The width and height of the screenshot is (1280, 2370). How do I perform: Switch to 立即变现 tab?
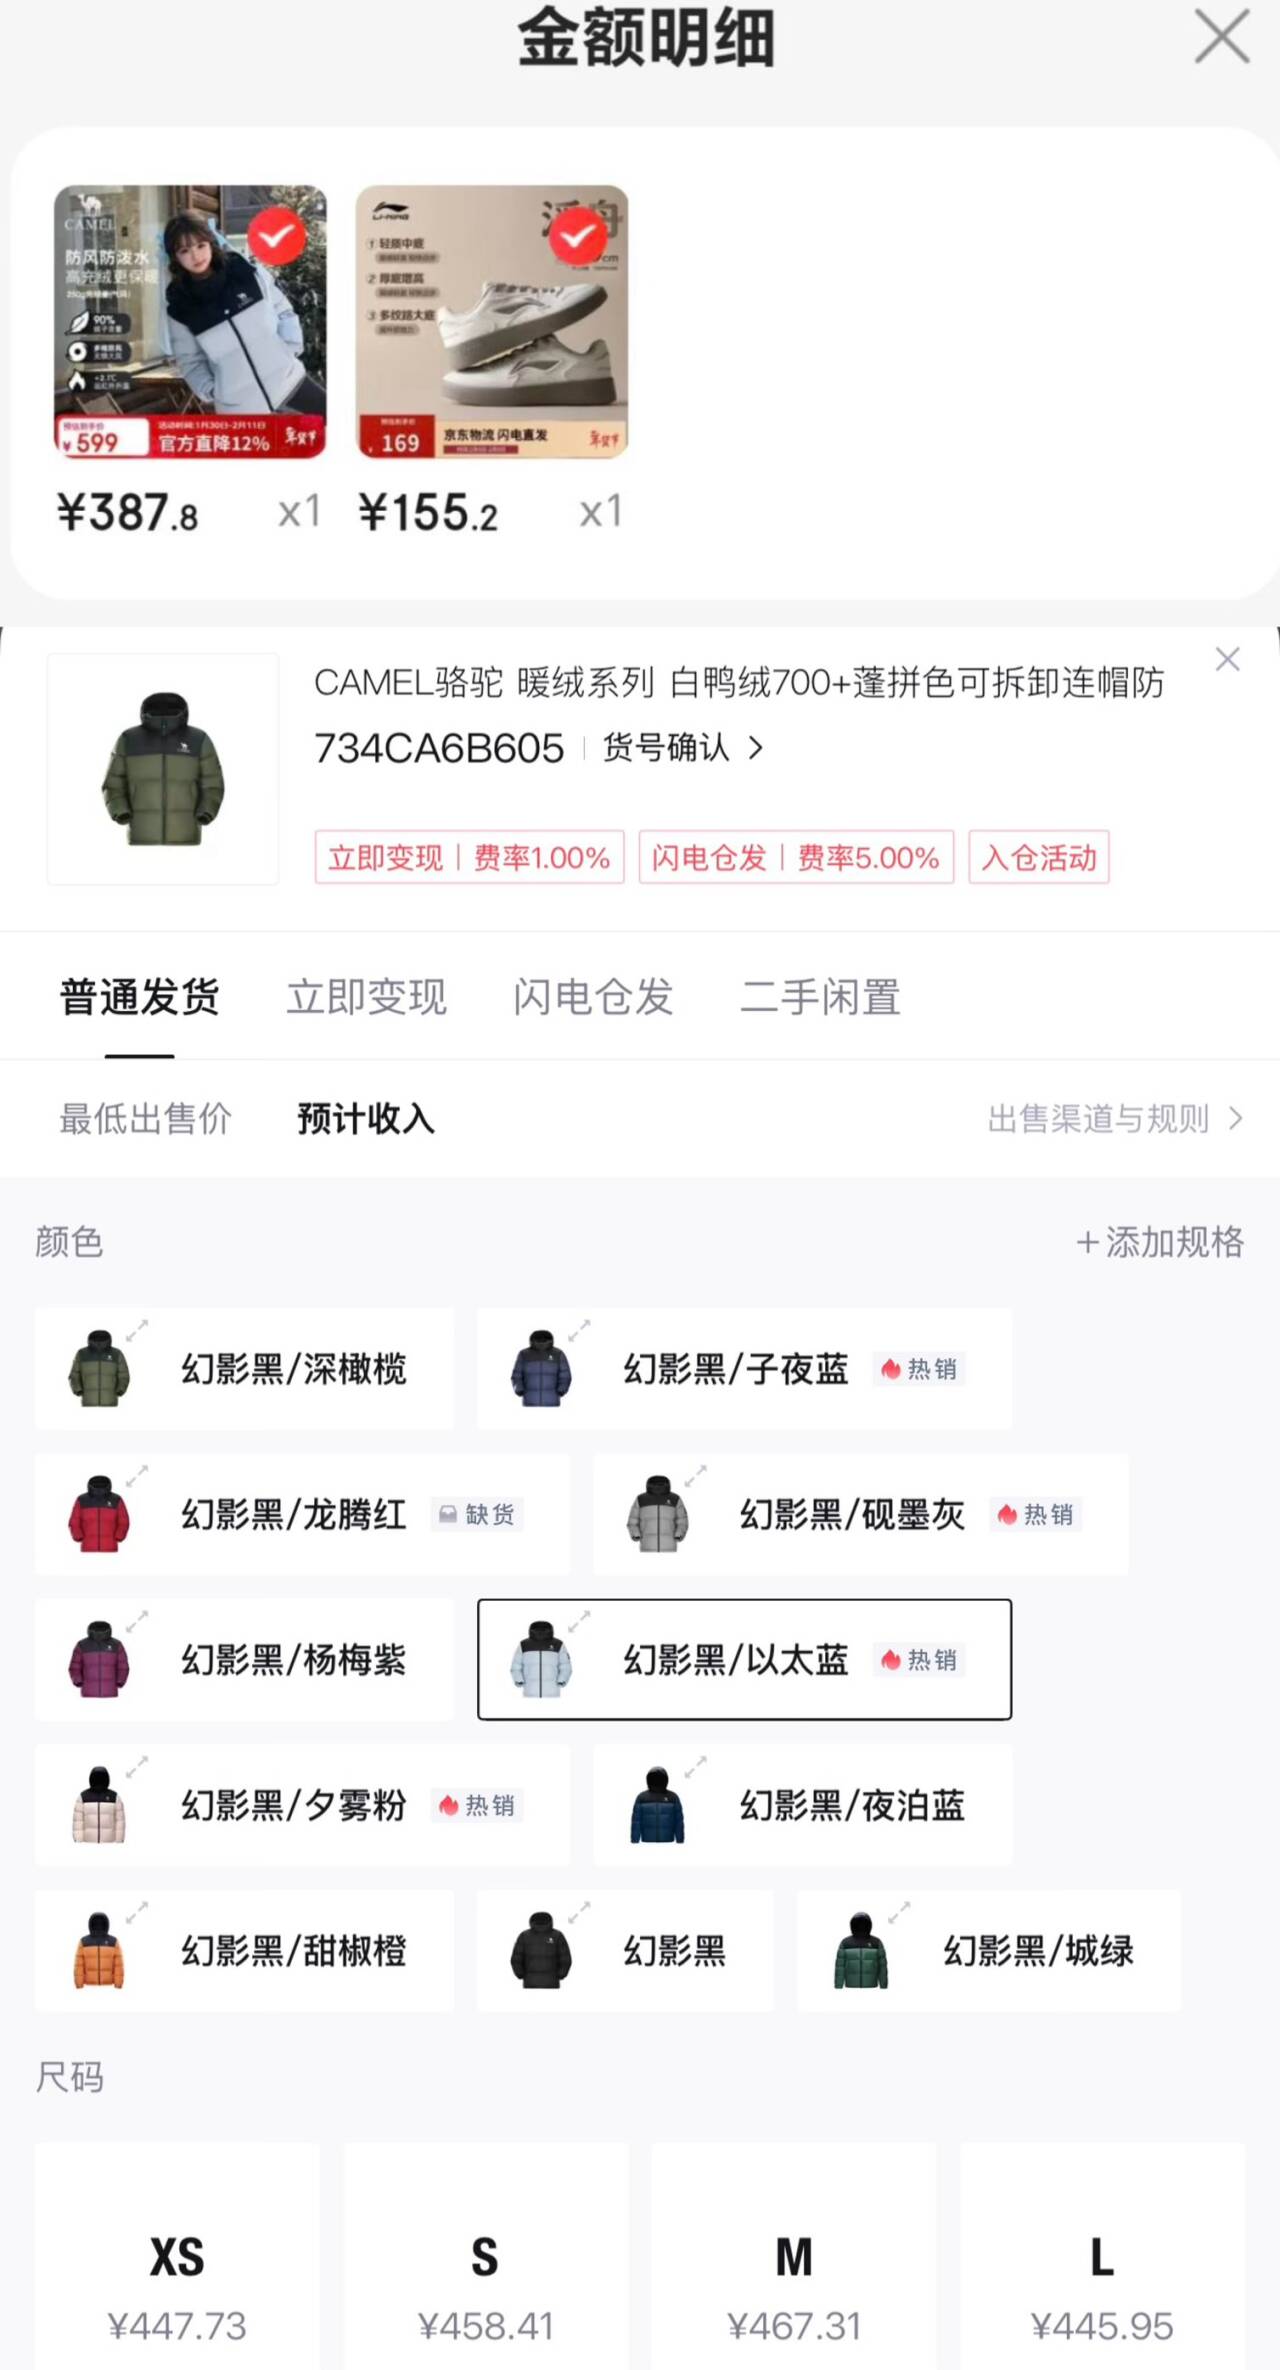click(366, 997)
